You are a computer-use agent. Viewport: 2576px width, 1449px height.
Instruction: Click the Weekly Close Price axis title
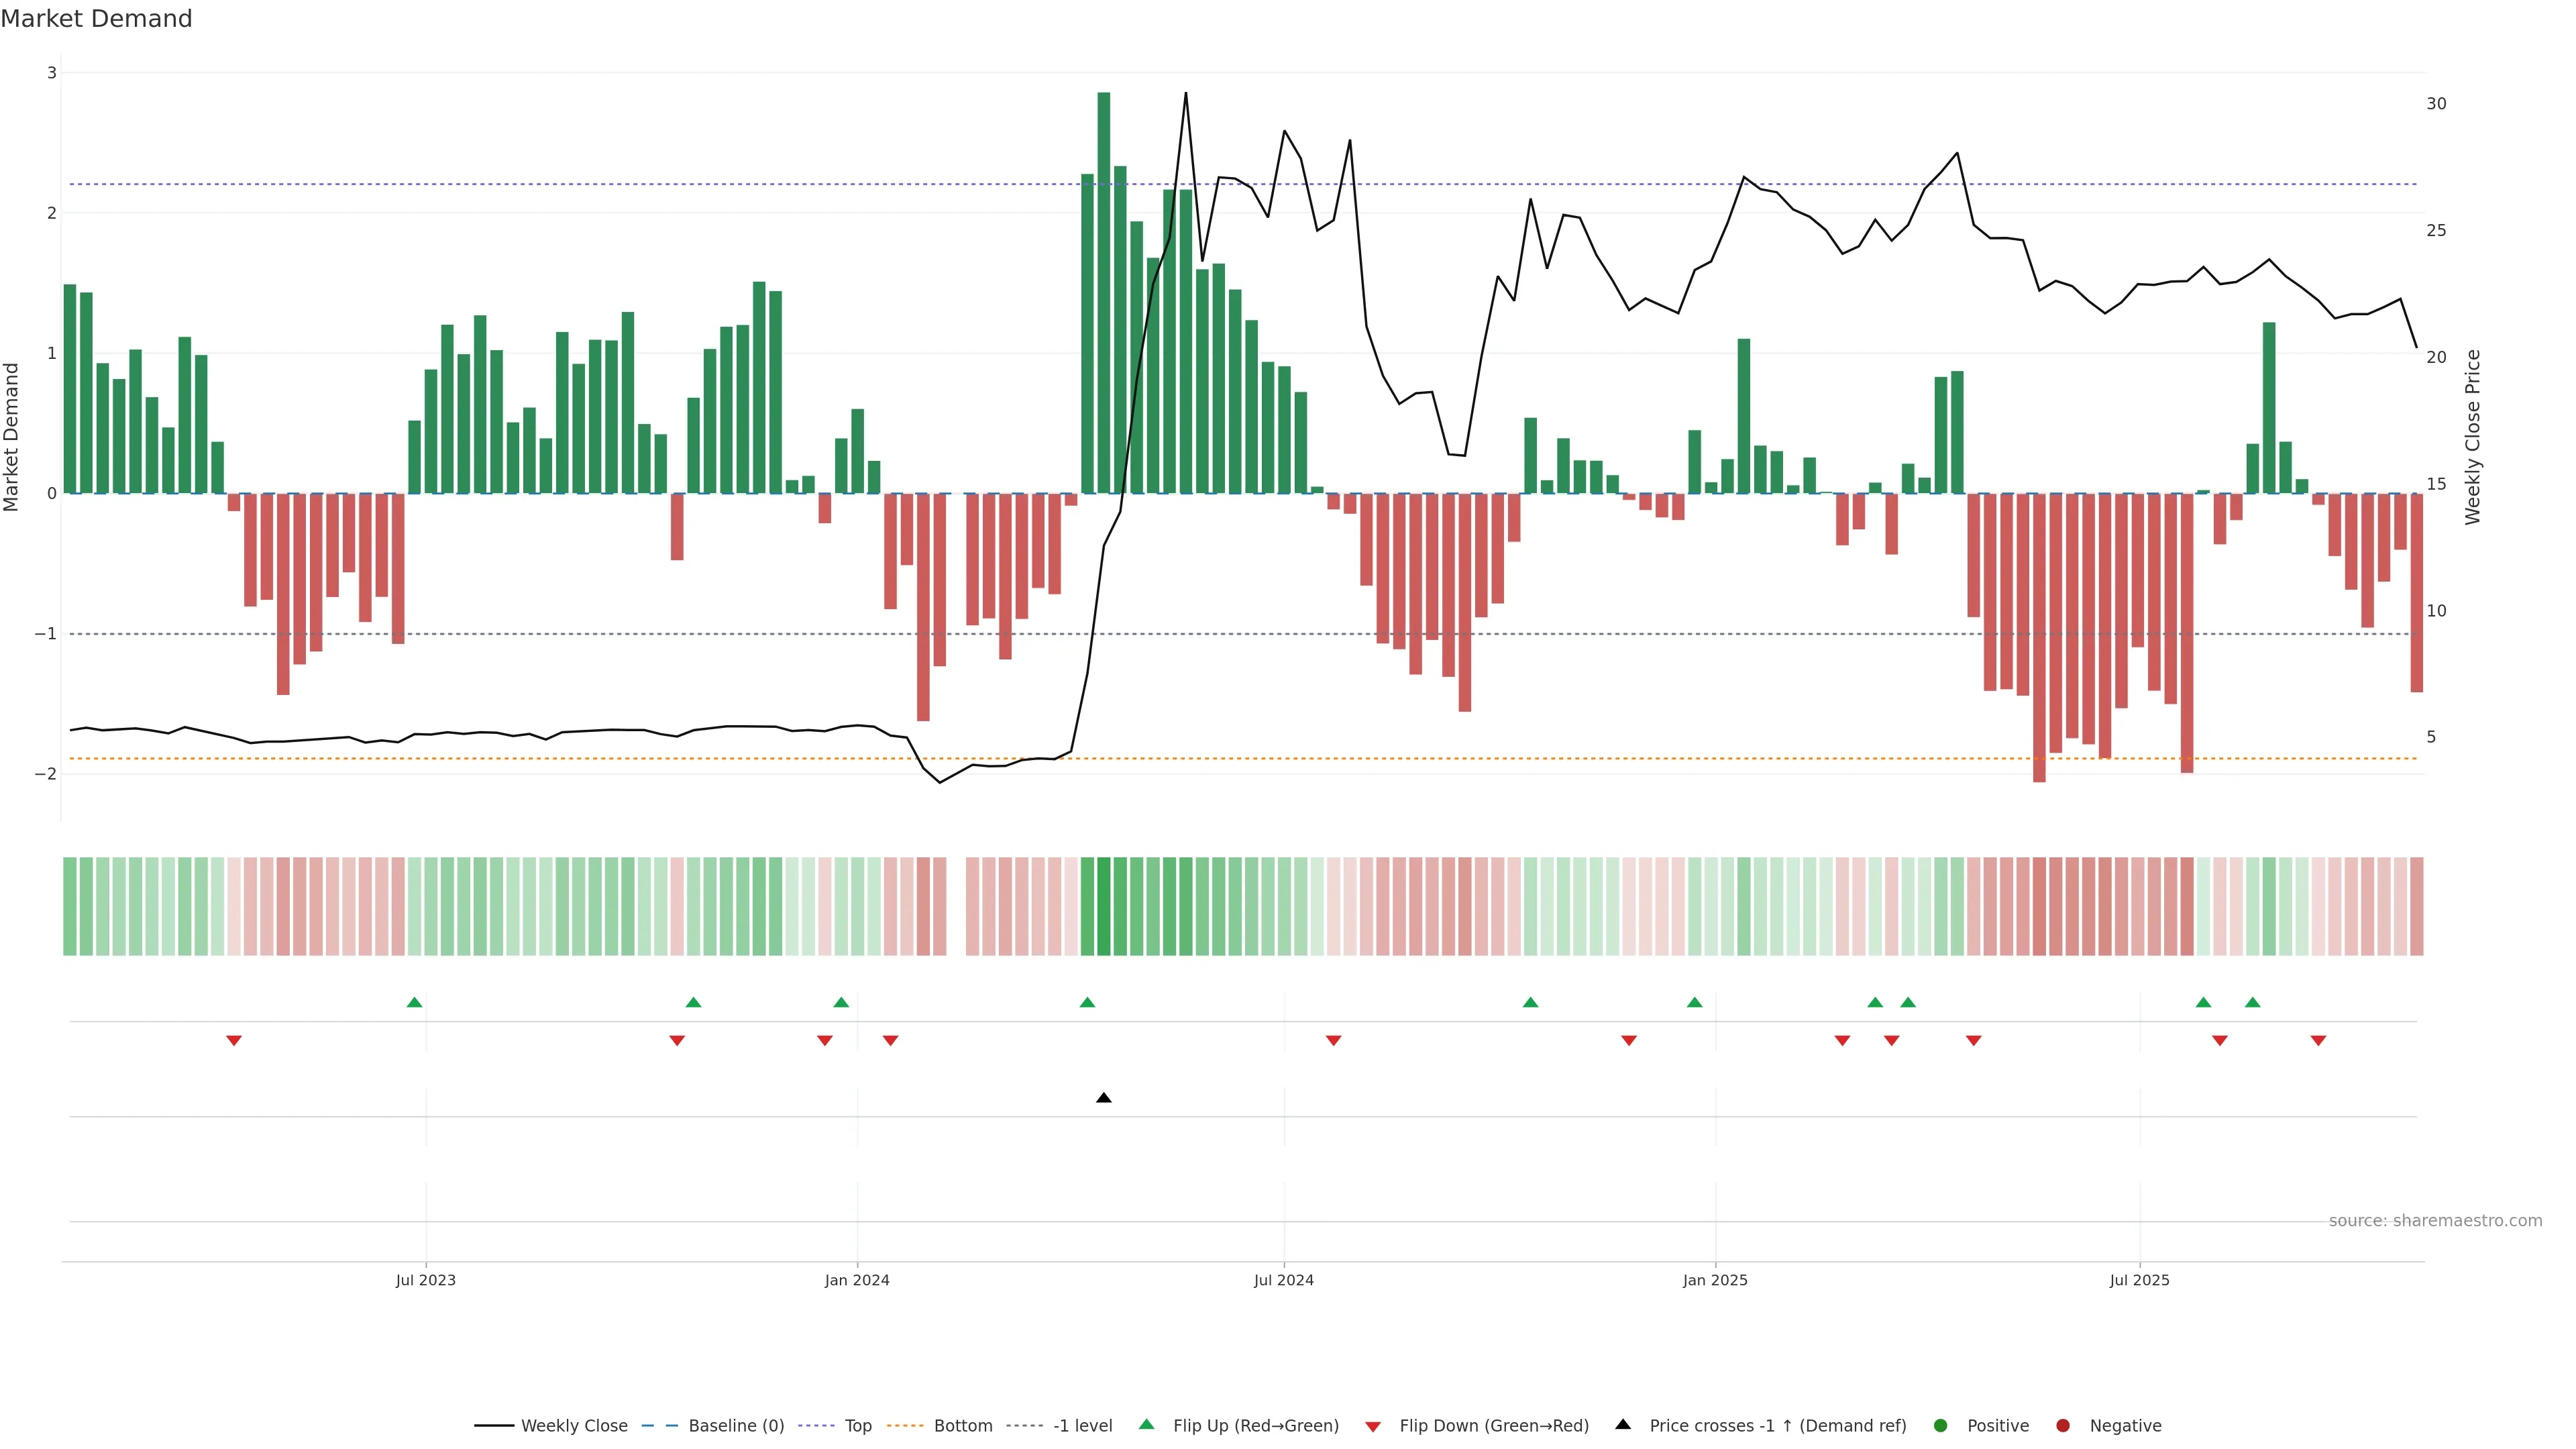(2473, 437)
